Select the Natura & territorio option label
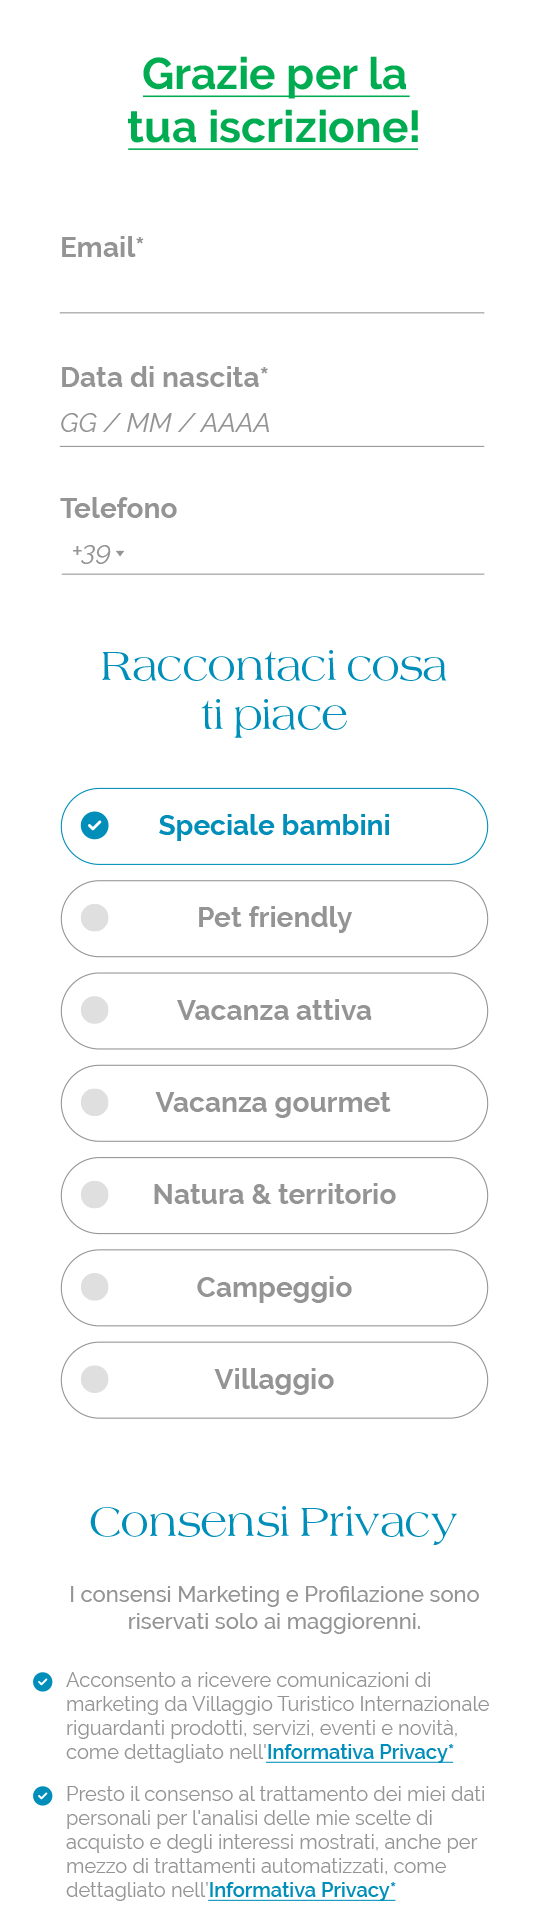The height and width of the screenshot is (1919, 549). click(275, 1195)
